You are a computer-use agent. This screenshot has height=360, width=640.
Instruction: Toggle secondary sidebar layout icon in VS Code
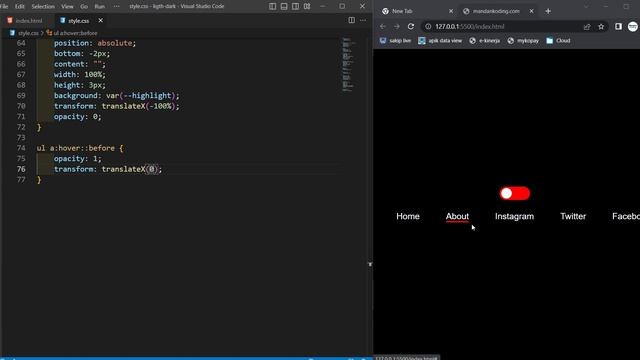[295, 6]
